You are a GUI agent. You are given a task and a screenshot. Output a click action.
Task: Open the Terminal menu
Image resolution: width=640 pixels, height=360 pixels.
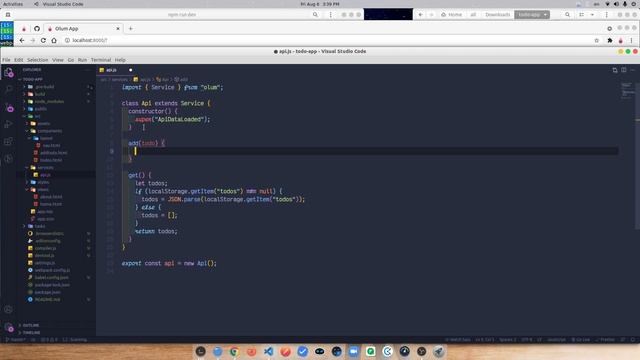(101, 60)
